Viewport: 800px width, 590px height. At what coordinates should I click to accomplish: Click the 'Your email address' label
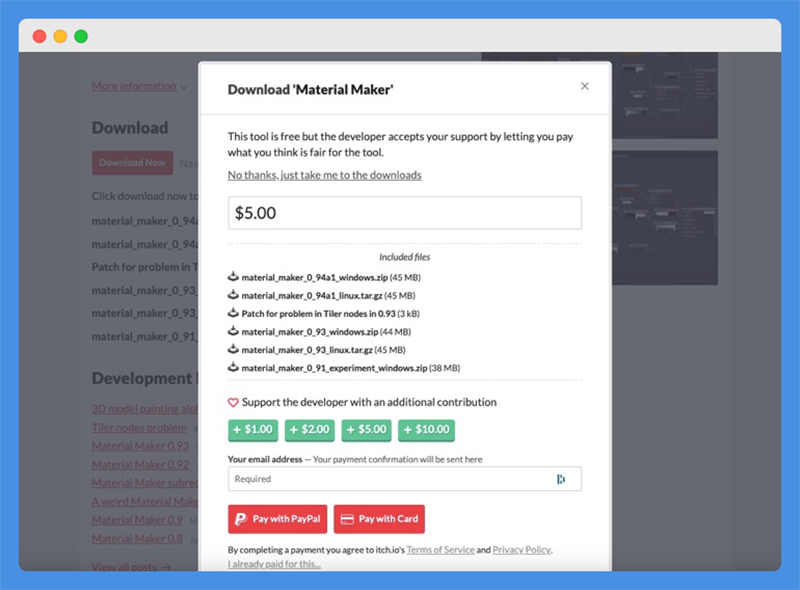coord(265,459)
